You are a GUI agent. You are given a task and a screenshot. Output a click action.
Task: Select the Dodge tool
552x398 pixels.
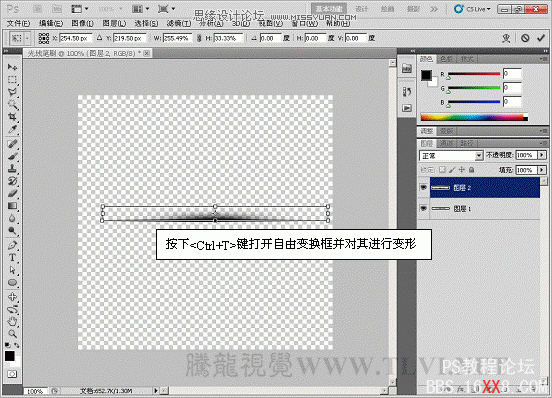coord(12,231)
